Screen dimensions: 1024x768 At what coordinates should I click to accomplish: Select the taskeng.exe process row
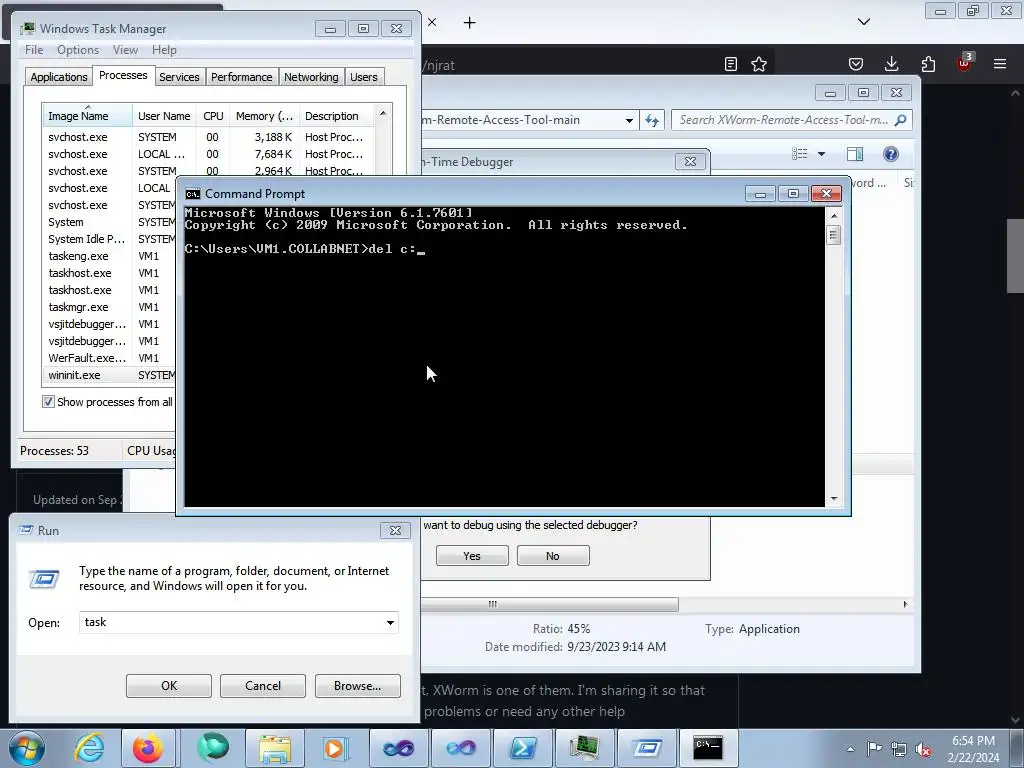(109, 256)
